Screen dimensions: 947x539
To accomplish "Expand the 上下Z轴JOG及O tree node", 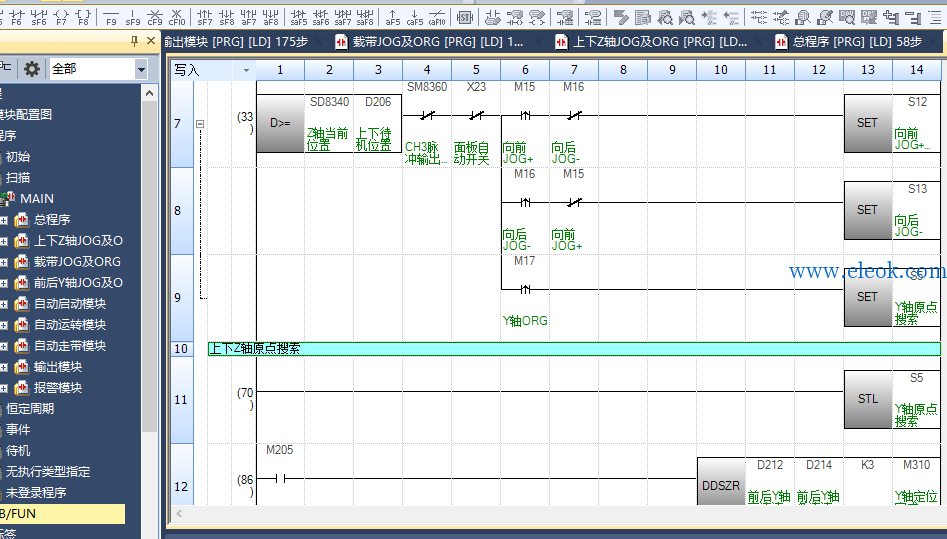I will [4, 241].
